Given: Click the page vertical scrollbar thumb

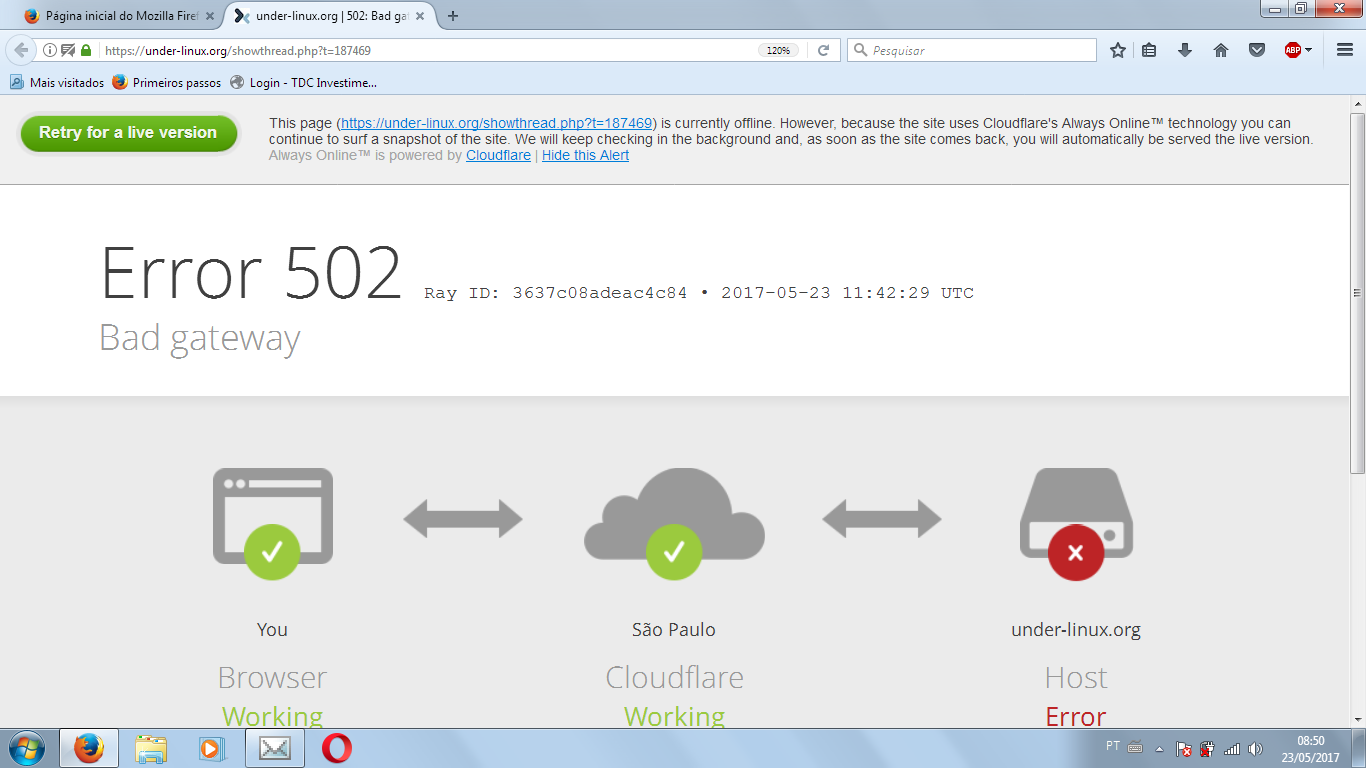Looking at the screenshot, I should [x=1357, y=292].
